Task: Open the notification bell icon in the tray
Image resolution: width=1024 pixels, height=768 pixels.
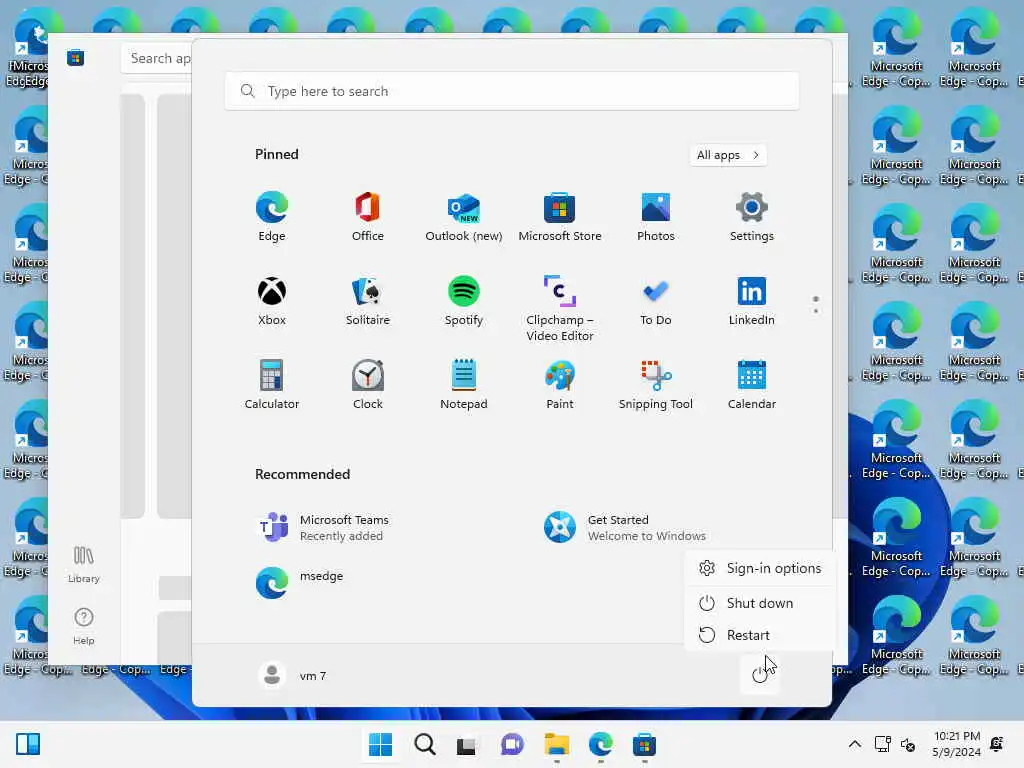Action: click(x=997, y=743)
